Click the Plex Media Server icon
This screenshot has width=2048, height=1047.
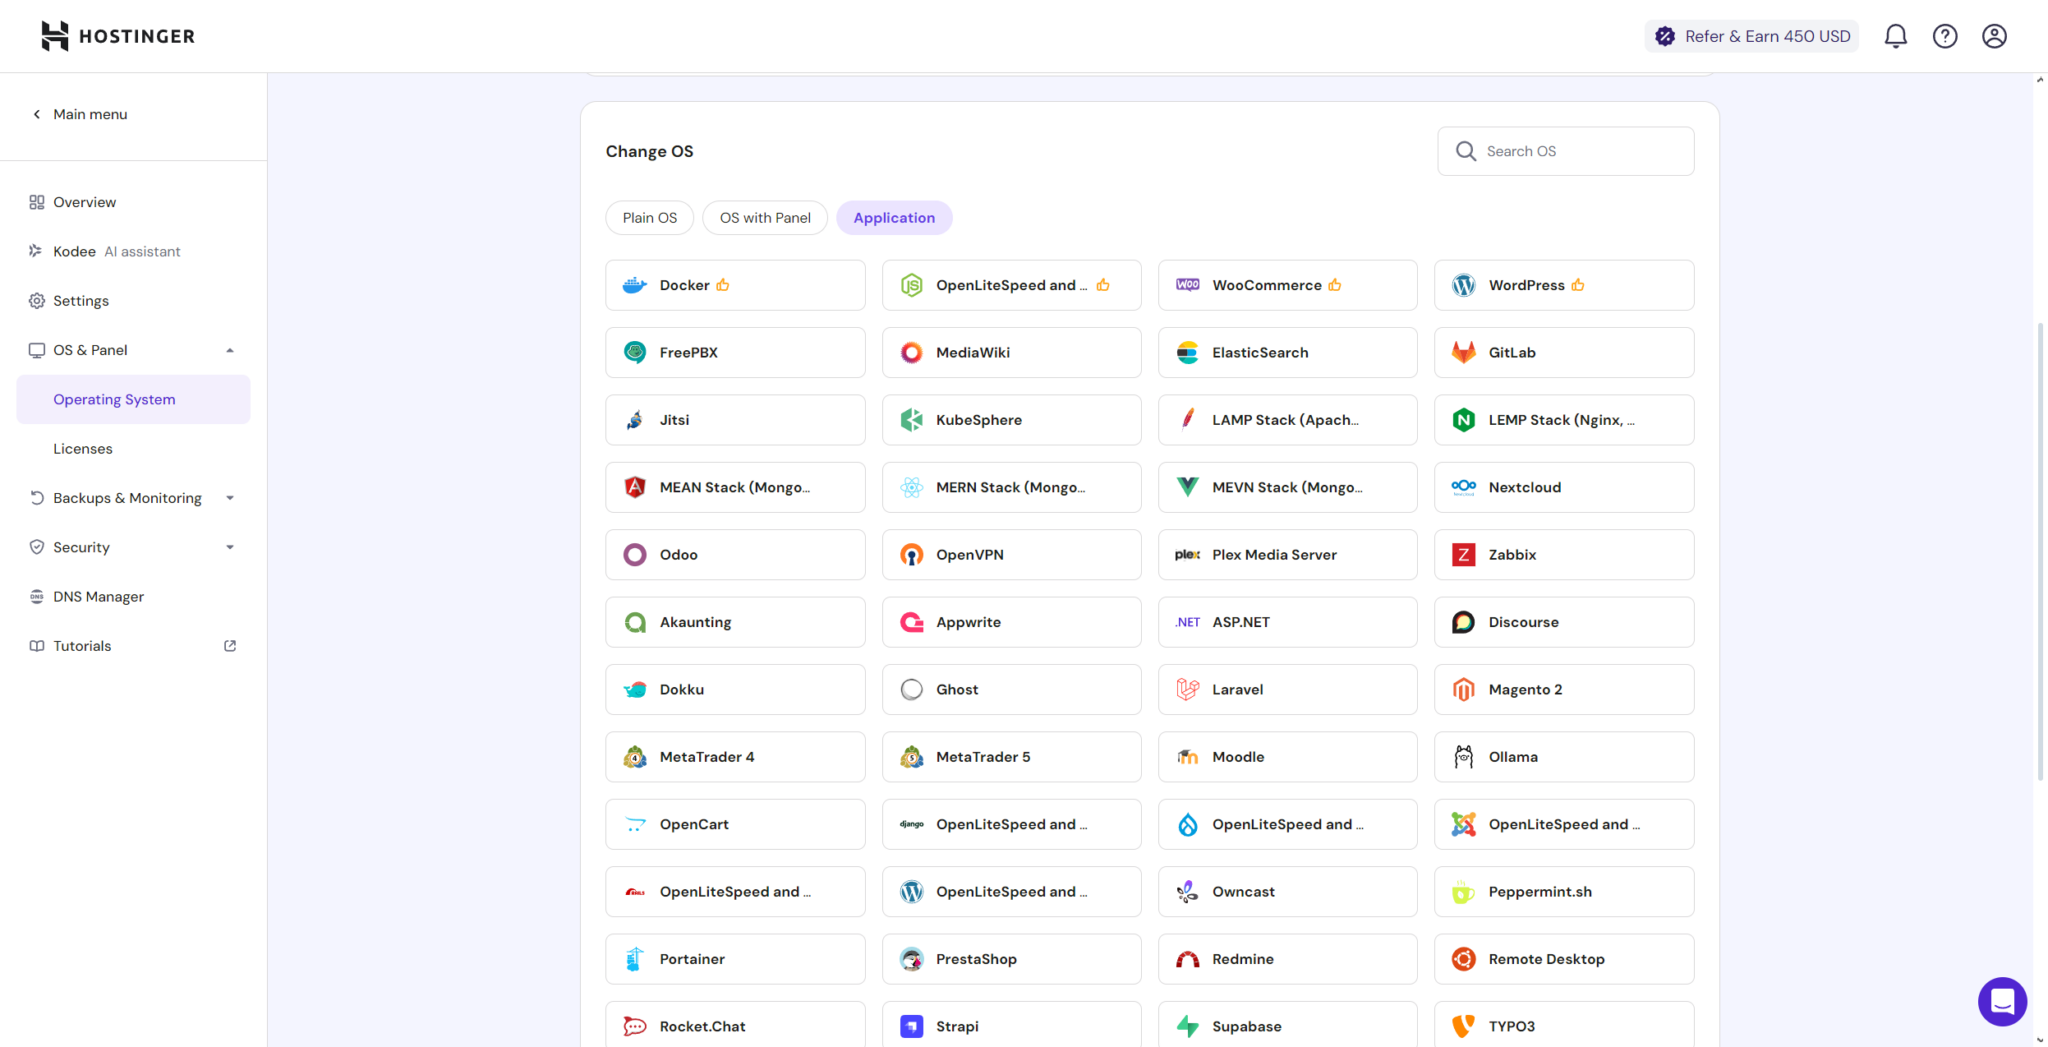1186,554
